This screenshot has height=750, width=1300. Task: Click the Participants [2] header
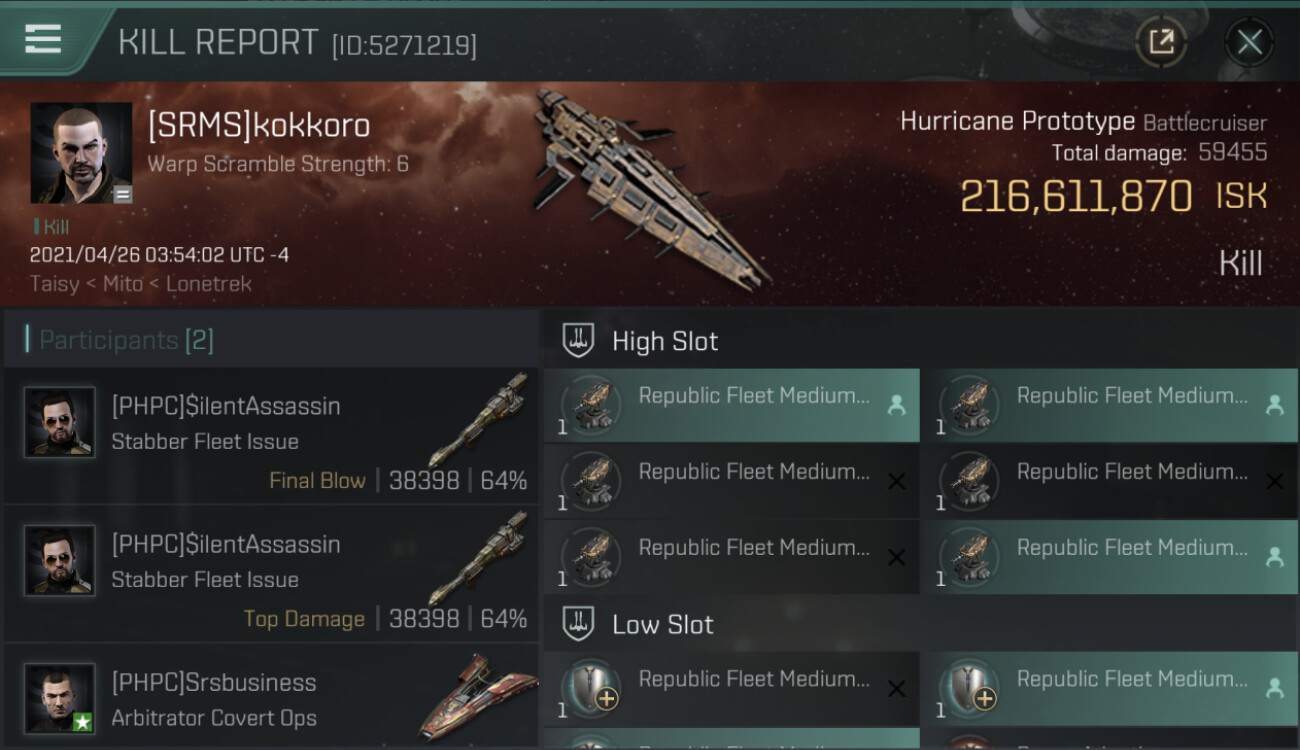[x=126, y=340]
